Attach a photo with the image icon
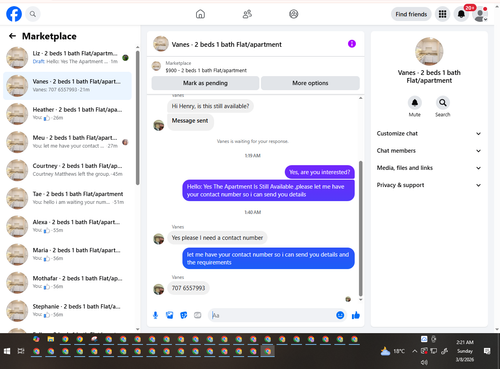The height and width of the screenshot is (369, 500). point(170,315)
